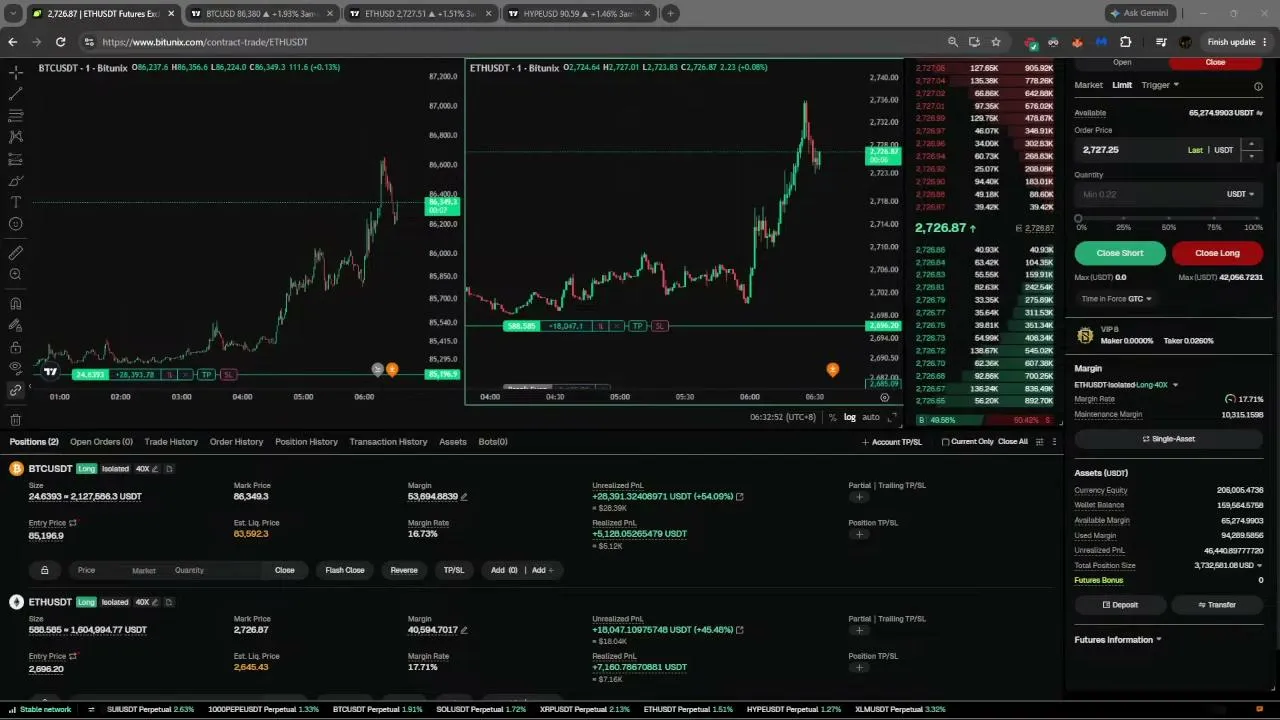Share the BTCUSDT unrealized PnL
Image resolution: width=1280 pixels, height=720 pixels.
[x=740, y=497]
